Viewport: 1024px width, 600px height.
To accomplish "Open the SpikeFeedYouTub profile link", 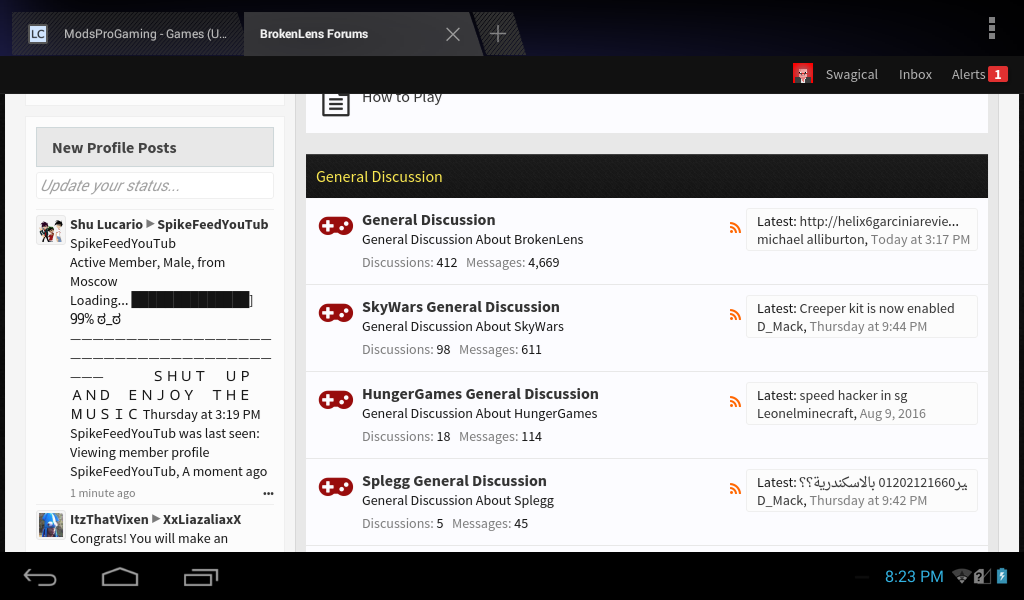I will pos(212,224).
